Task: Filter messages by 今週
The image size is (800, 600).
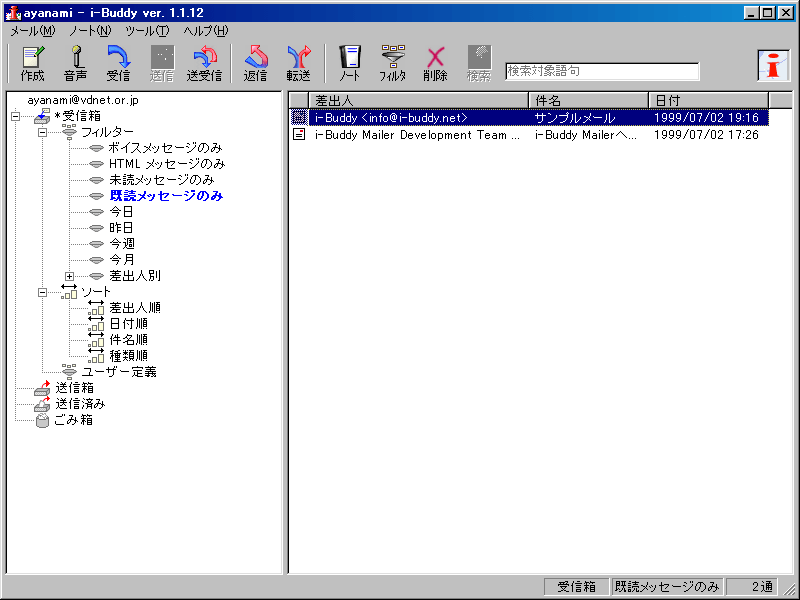Action: (x=122, y=244)
